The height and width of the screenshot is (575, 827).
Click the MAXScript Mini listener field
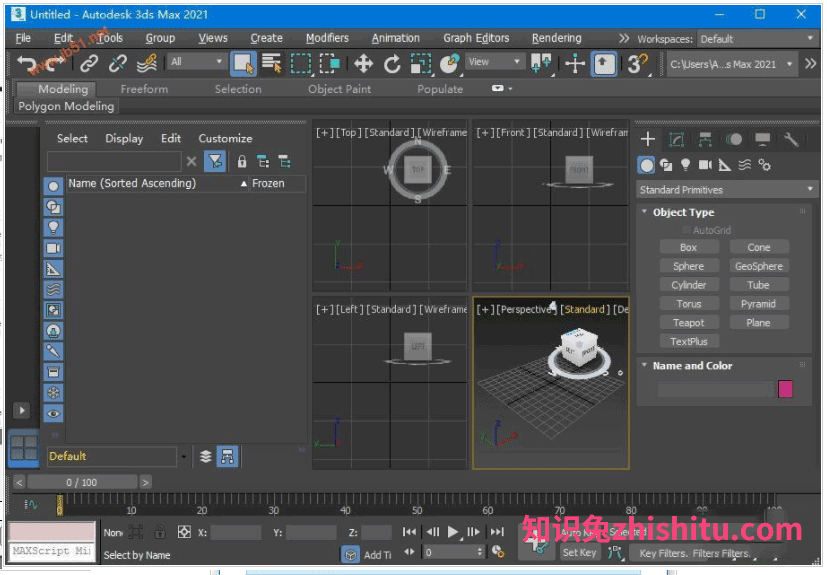coord(52,551)
